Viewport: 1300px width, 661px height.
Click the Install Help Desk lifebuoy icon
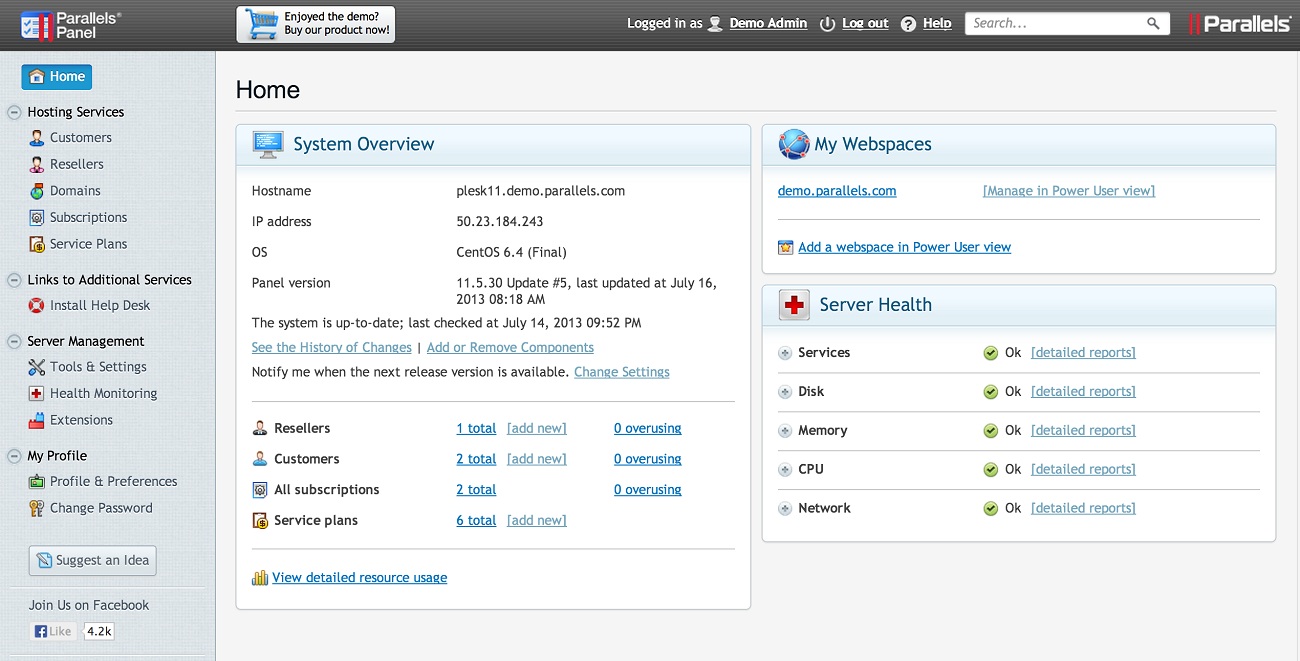37,306
